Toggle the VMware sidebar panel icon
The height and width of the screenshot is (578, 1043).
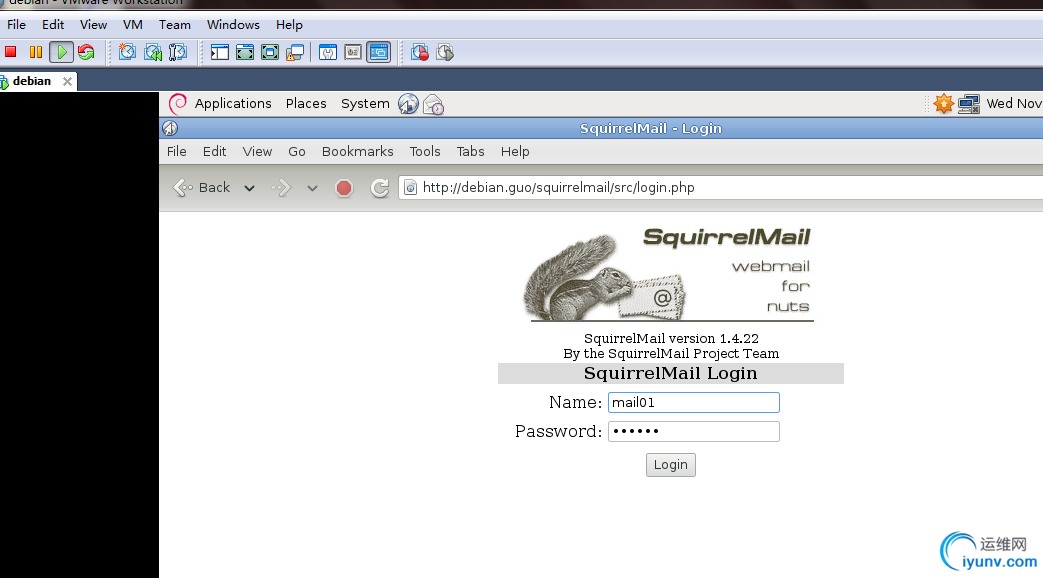tap(220, 52)
